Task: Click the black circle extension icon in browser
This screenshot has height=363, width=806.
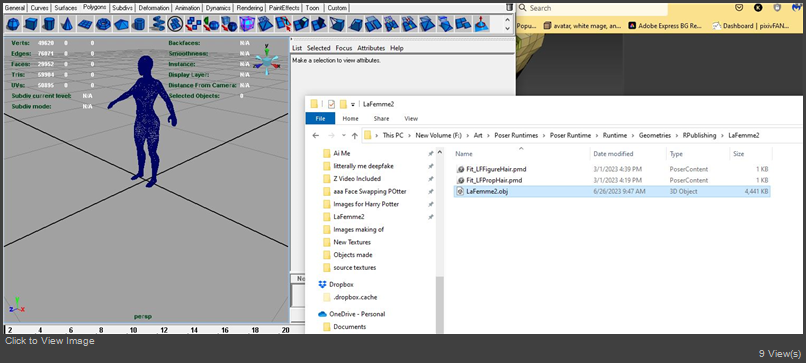Action: pos(758,8)
